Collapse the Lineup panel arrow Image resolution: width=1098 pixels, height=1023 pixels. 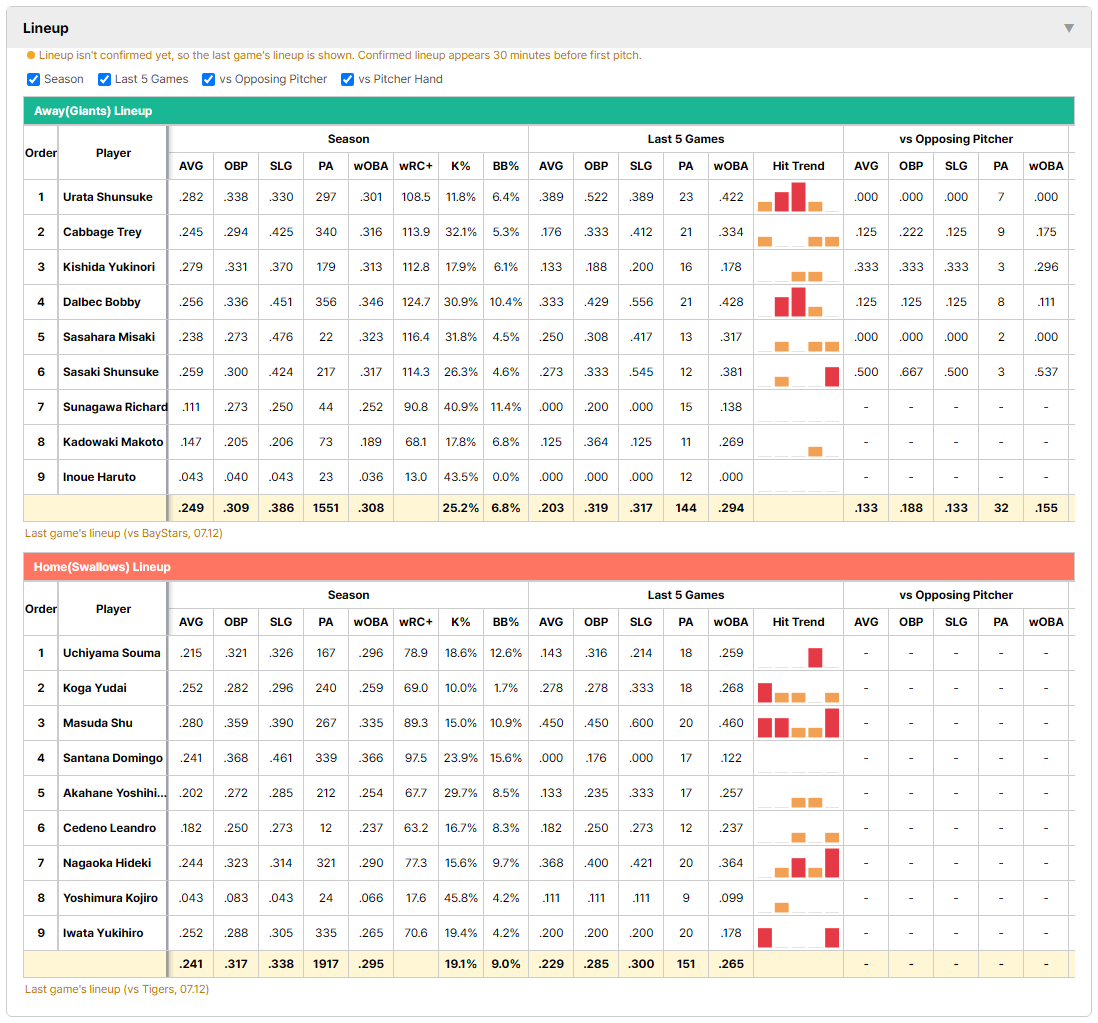[x=1069, y=28]
